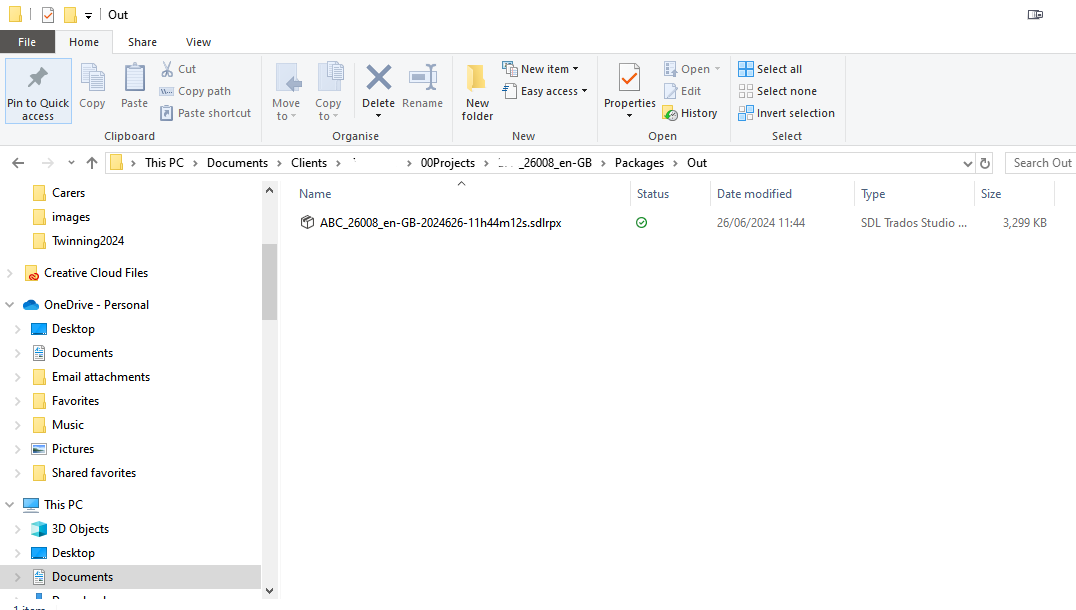
Task: Click Invert selection
Action: tap(786, 113)
